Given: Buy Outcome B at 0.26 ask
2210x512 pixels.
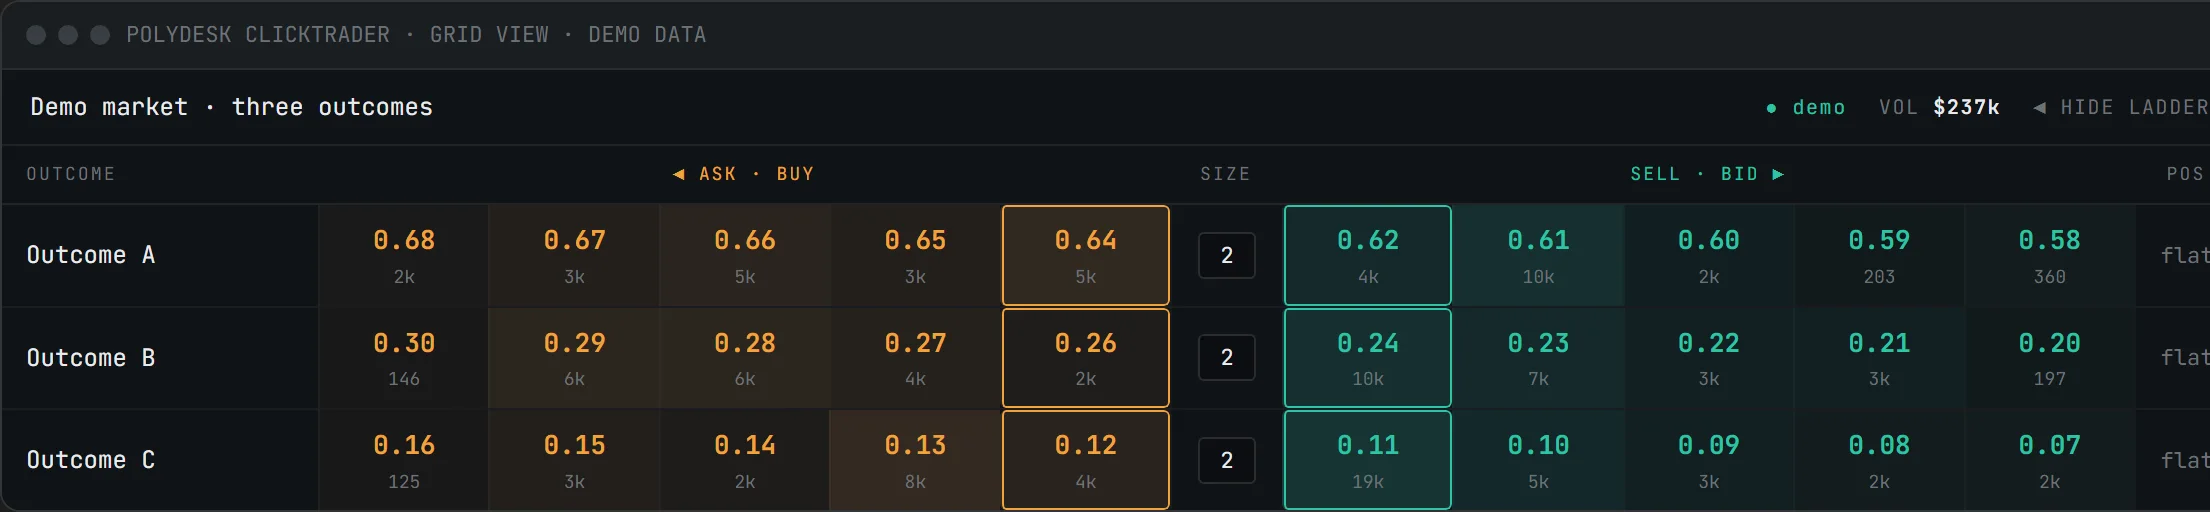Looking at the screenshot, I should (1086, 358).
